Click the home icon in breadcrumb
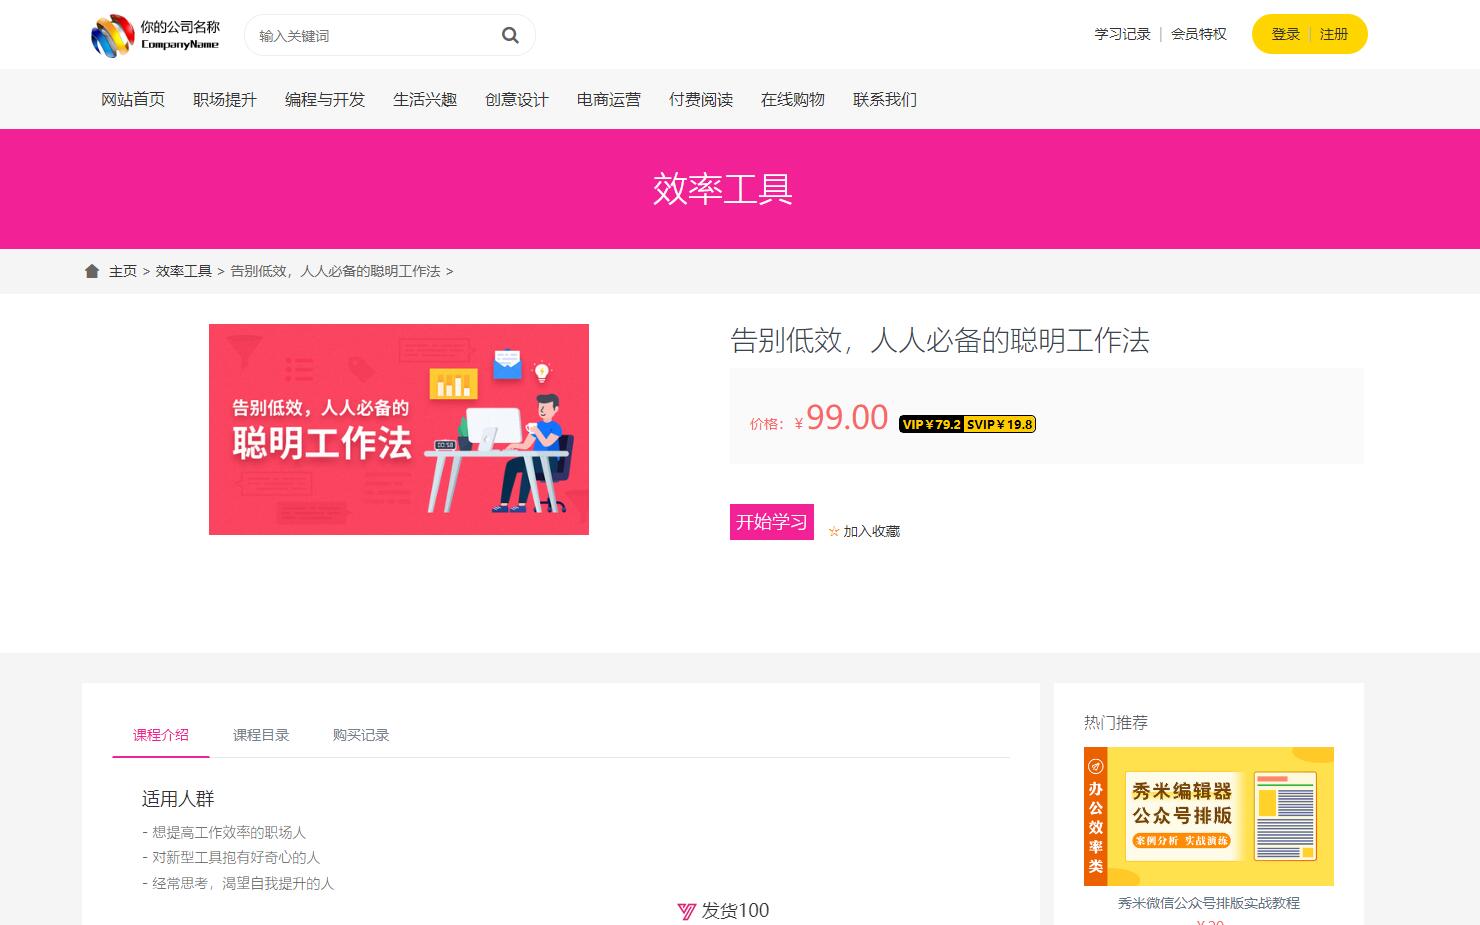 tap(92, 271)
